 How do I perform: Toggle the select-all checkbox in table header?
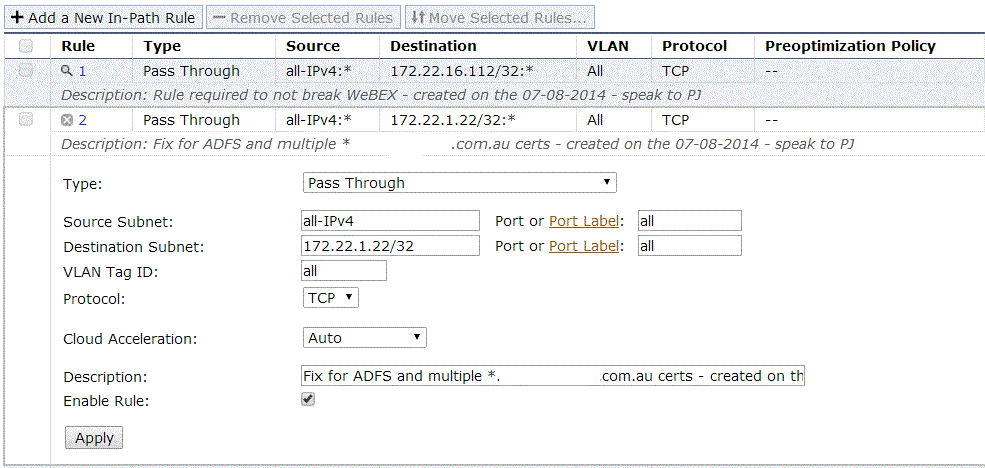click(26, 46)
